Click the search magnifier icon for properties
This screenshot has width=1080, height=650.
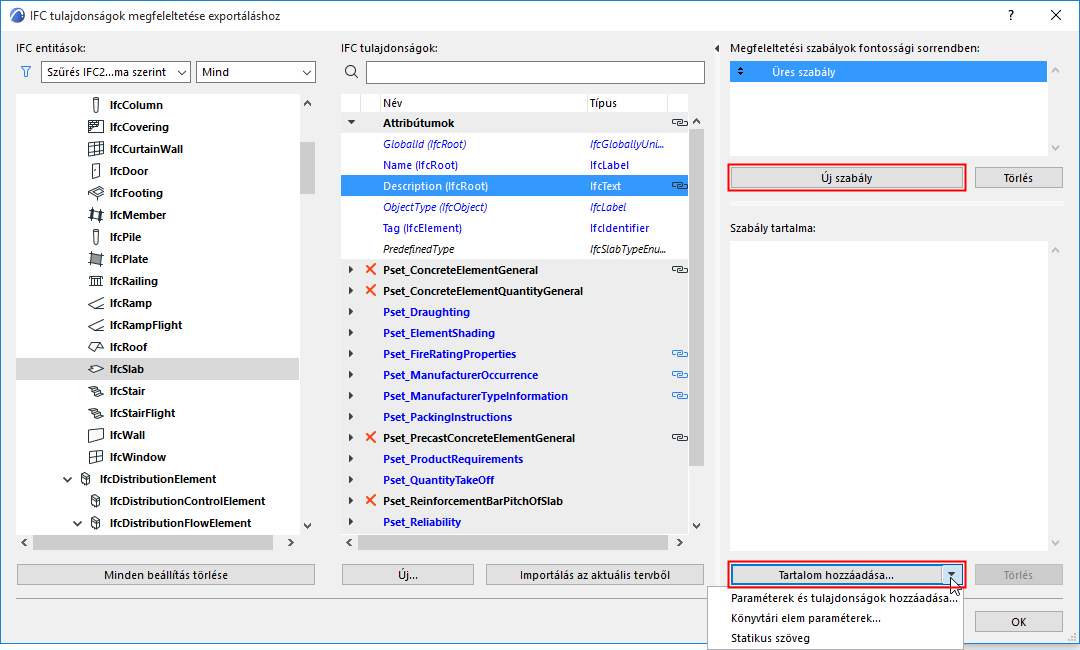(x=351, y=72)
